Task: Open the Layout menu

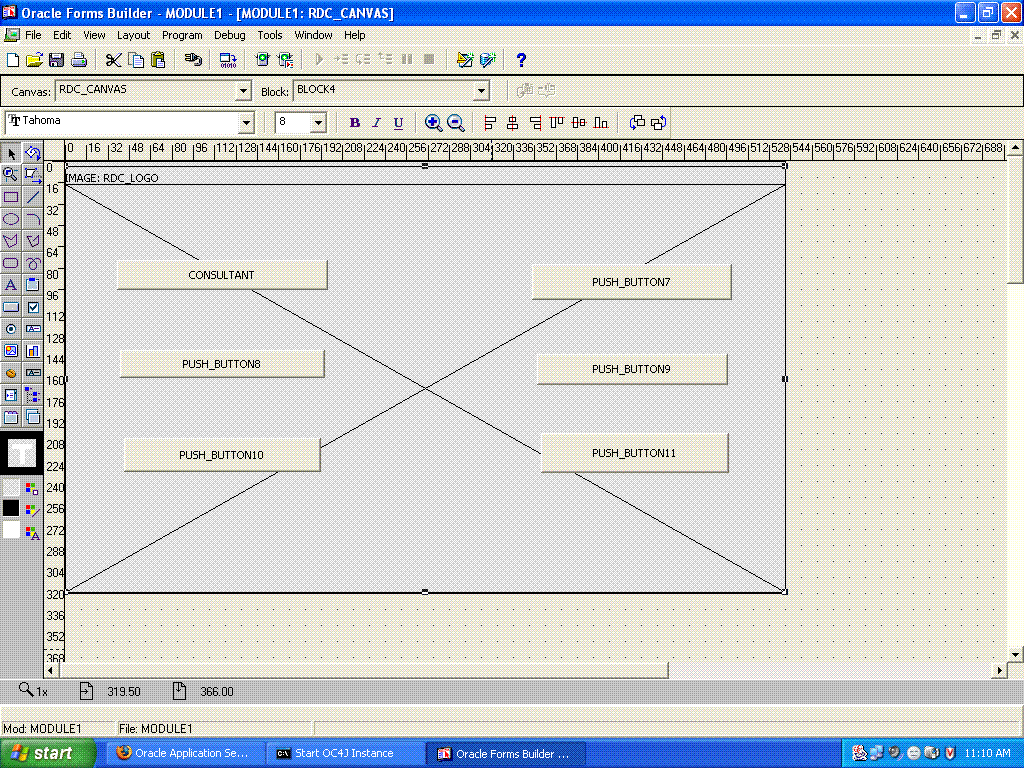Action: [x=133, y=35]
